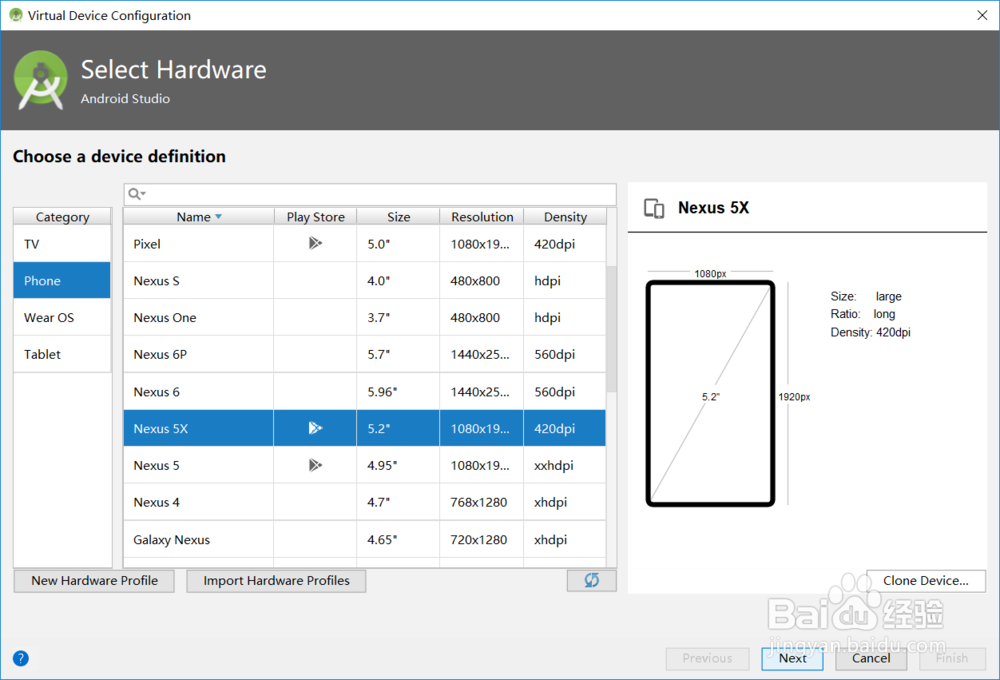
Task: Select the Phone category
Action: 62,281
